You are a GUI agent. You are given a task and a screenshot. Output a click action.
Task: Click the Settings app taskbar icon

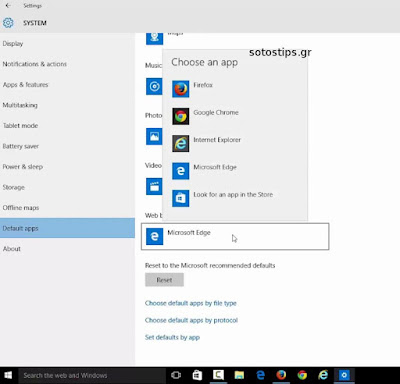point(344,375)
